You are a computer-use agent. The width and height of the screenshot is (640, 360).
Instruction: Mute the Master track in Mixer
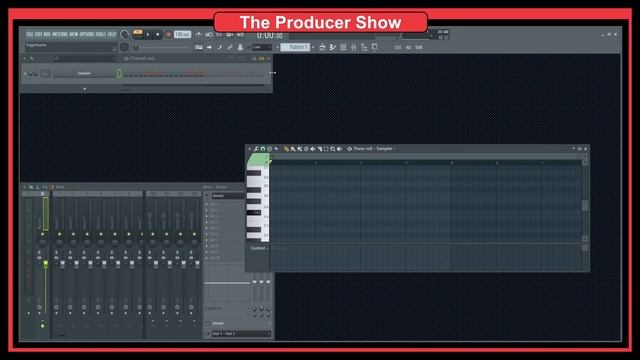pos(42,234)
